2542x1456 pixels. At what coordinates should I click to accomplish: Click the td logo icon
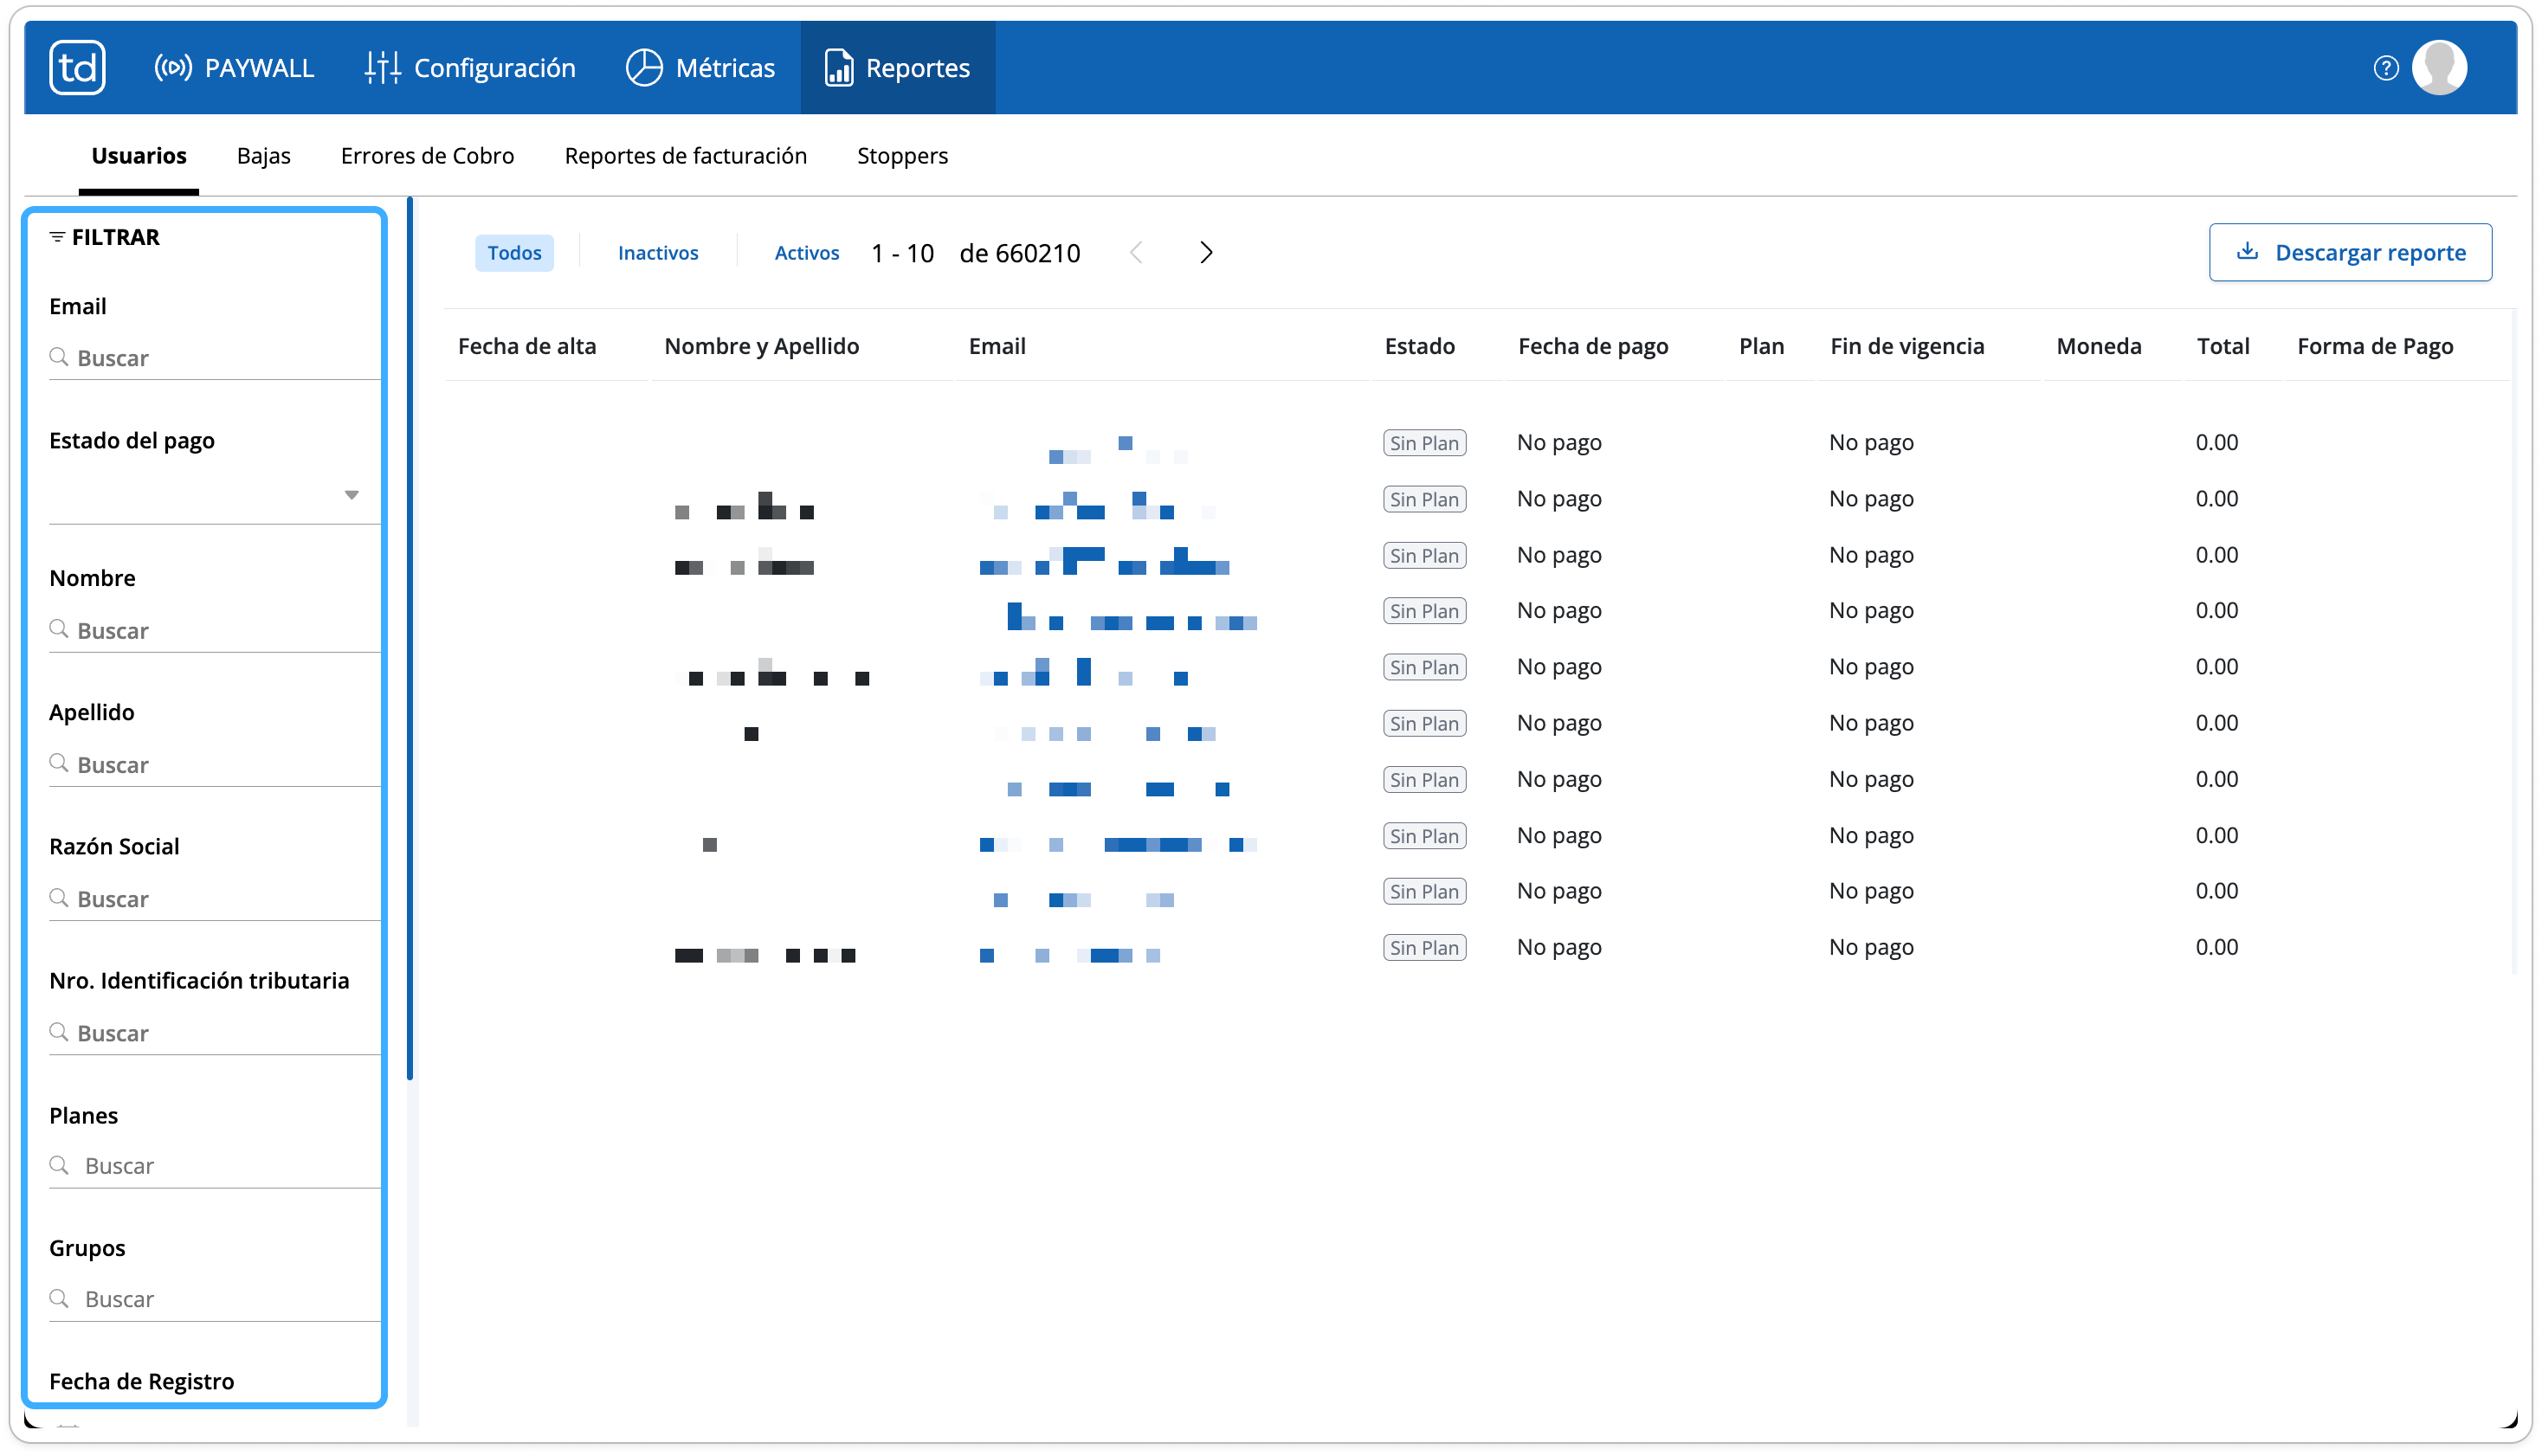(77, 67)
